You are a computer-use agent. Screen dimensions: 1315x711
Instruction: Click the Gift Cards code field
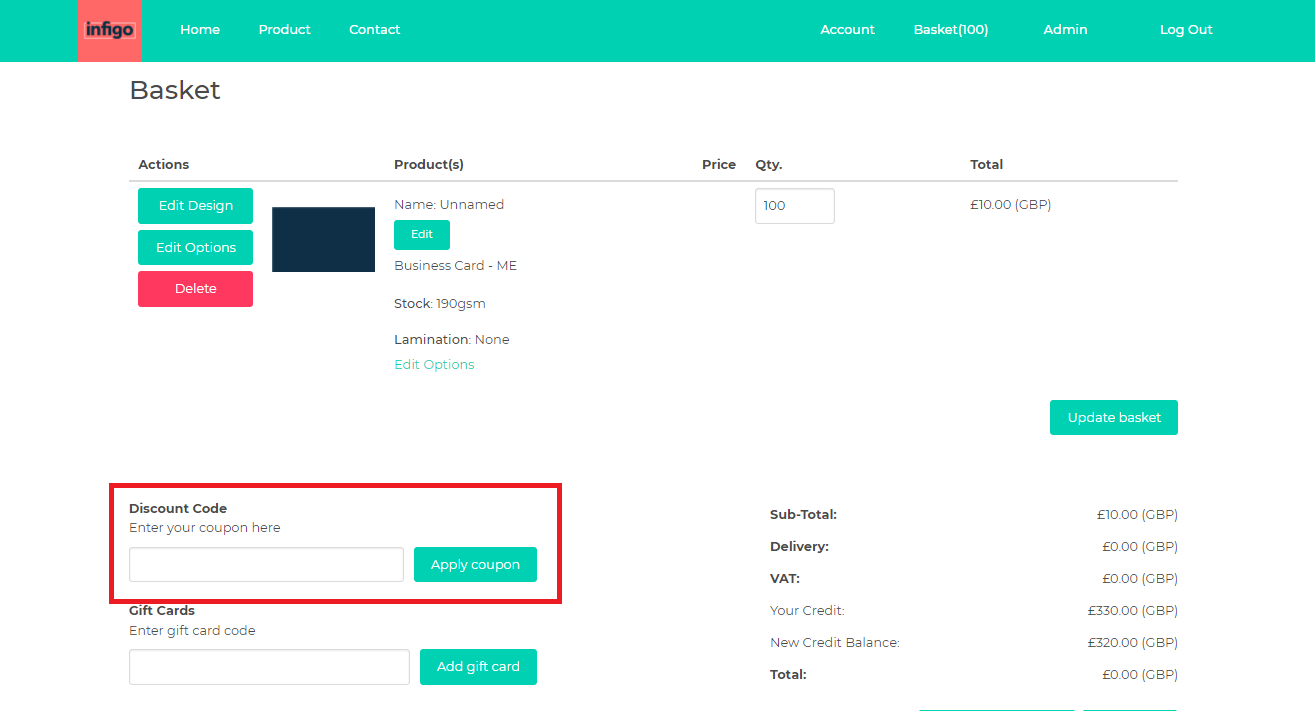coord(269,667)
